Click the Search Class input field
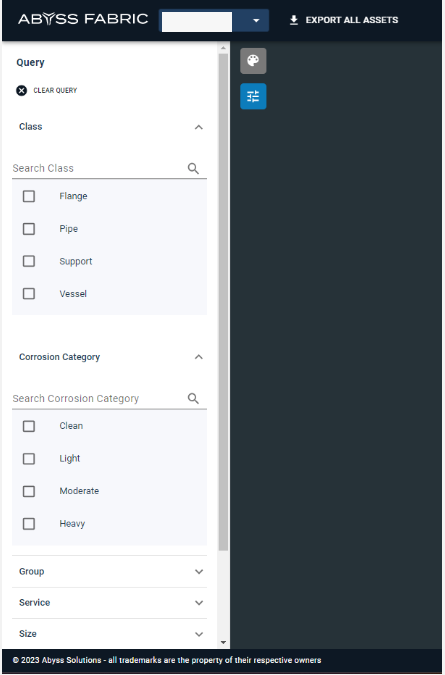445x675 pixels. coord(99,168)
